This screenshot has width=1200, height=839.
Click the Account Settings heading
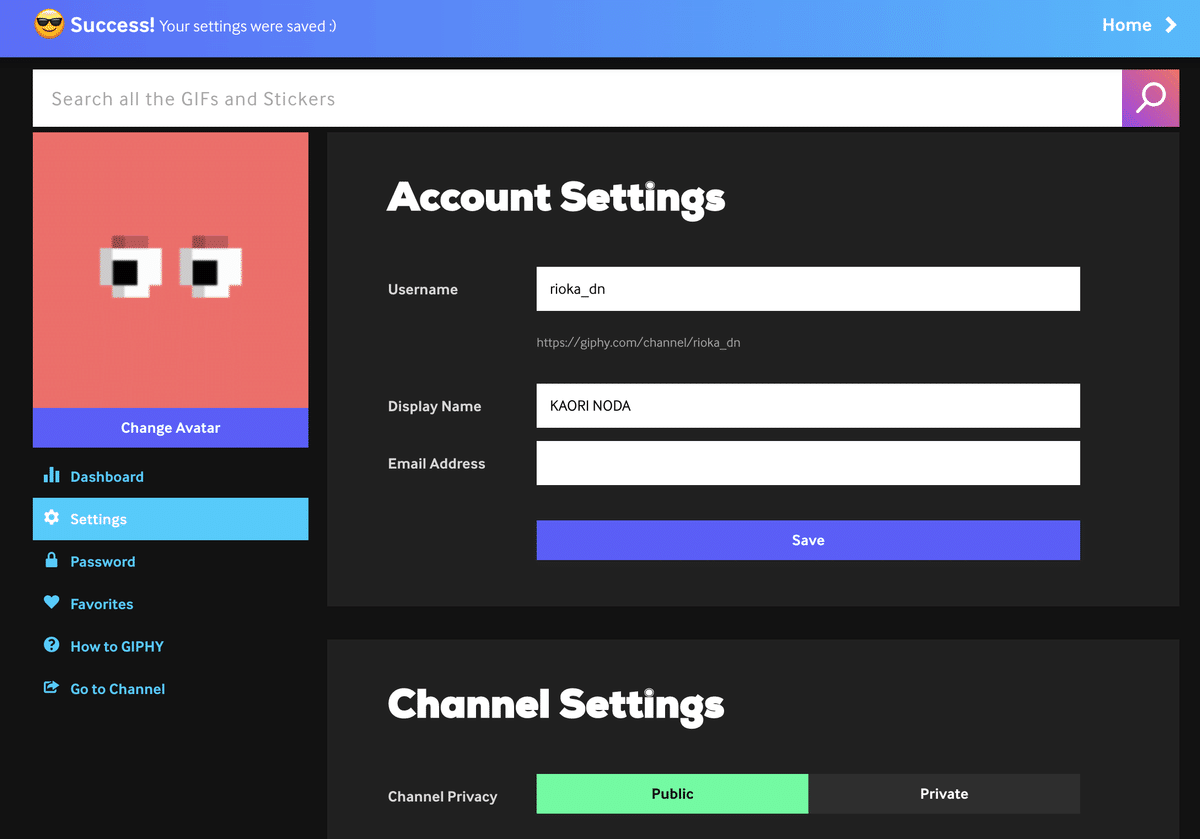pyautogui.click(x=556, y=197)
